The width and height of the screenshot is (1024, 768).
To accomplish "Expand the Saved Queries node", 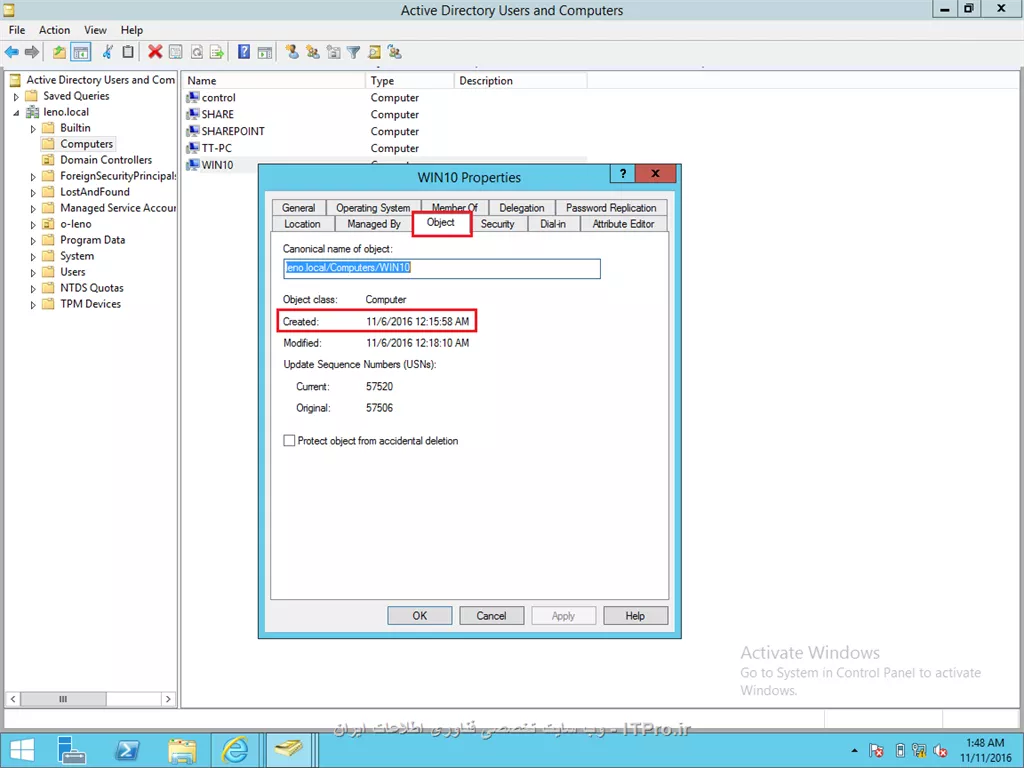I will tap(16, 97).
